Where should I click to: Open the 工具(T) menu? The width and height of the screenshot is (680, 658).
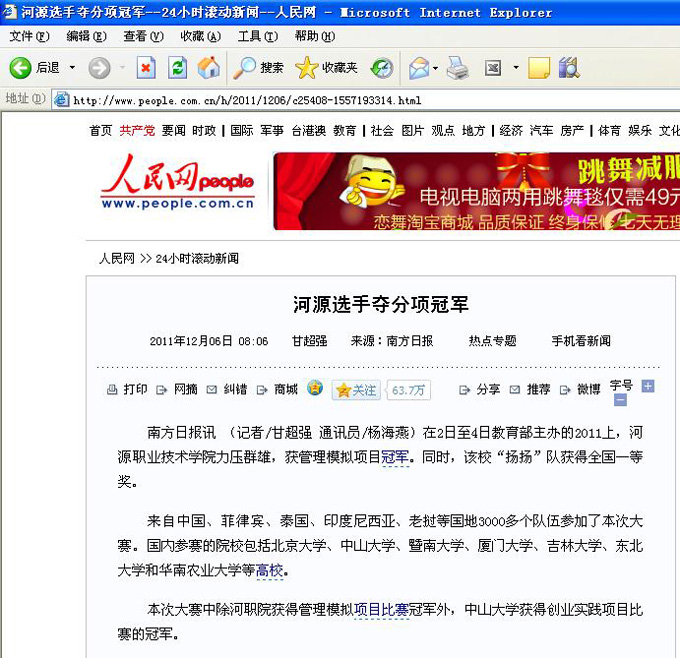257,36
